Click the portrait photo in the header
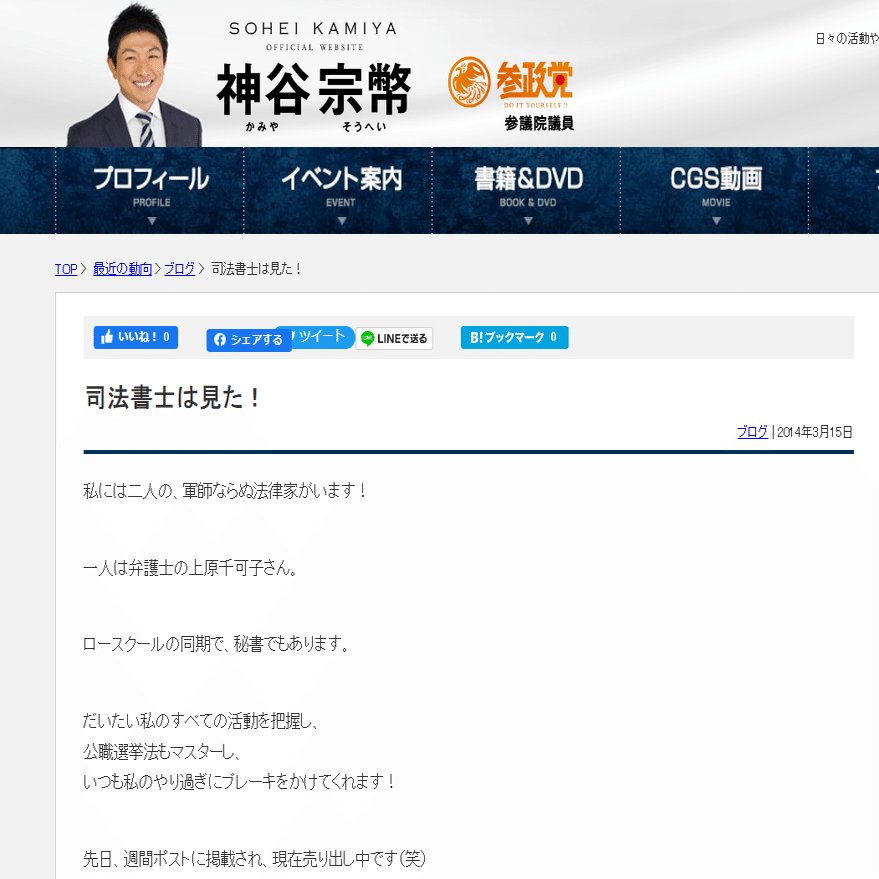 [135, 76]
